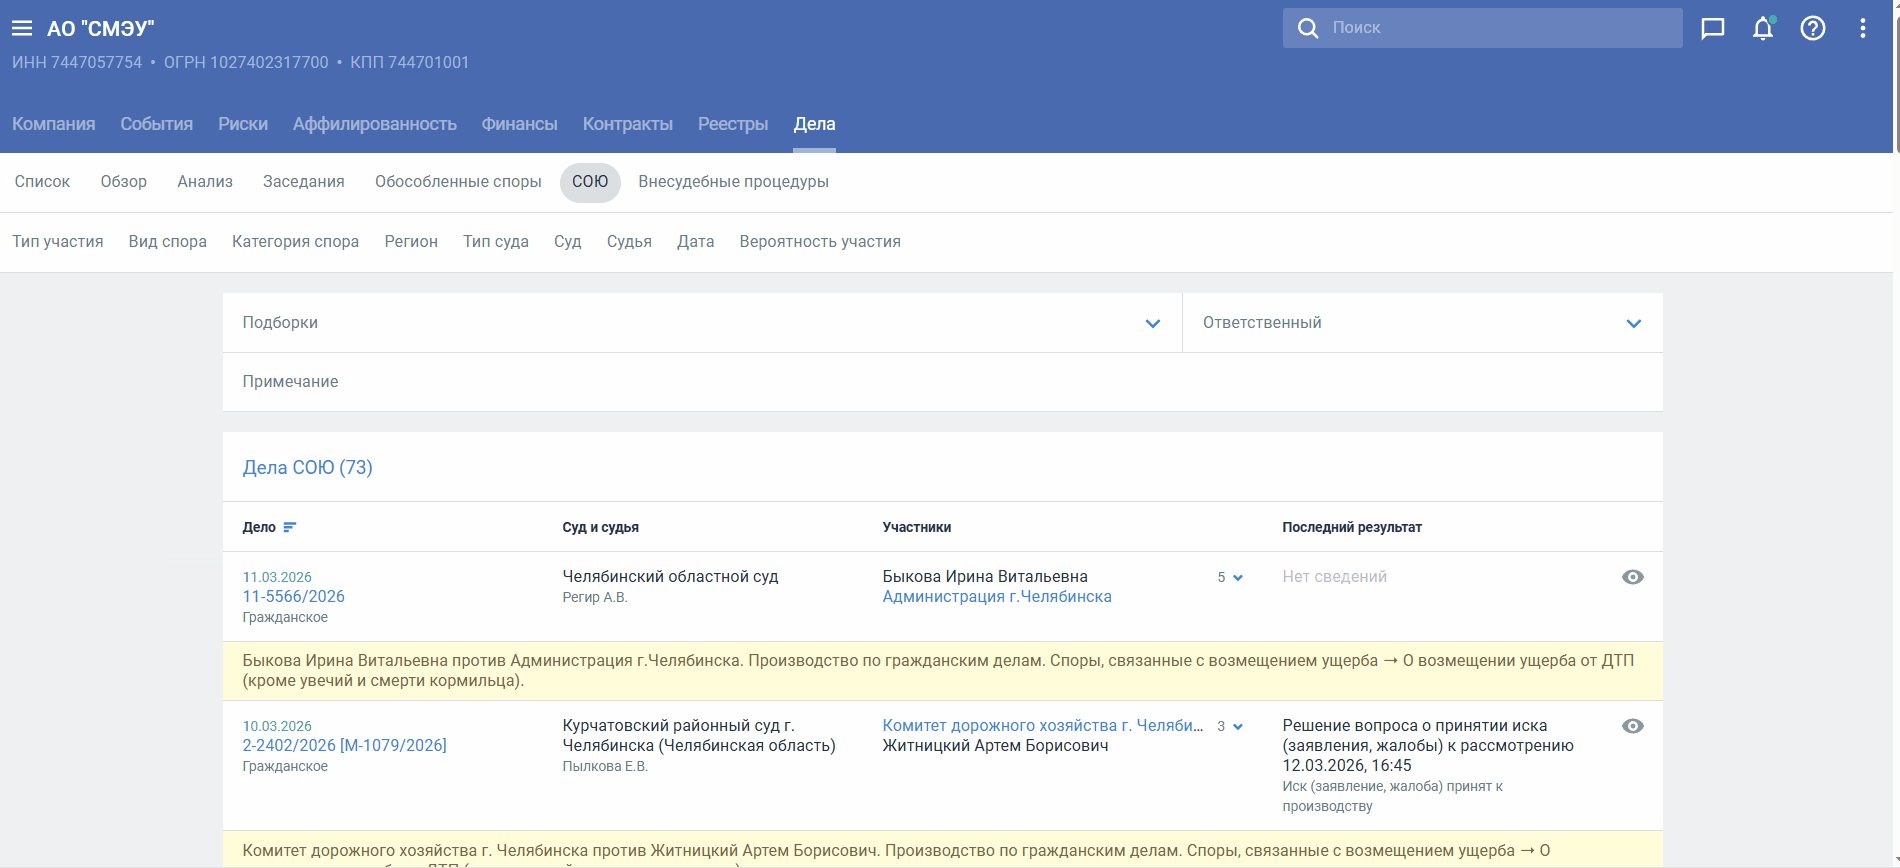Open the Тип суда filter

[495, 242]
